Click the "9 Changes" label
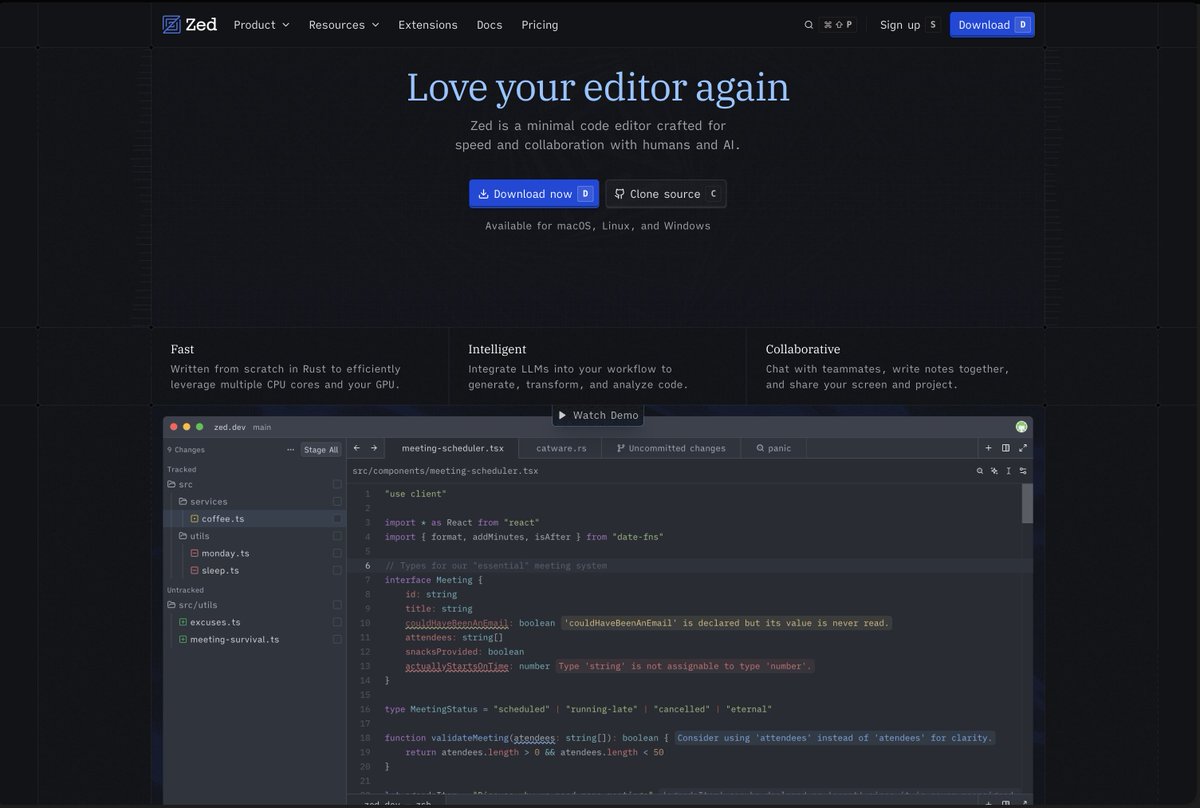Image resolution: width=1200 pixels, height=808 pixels. [x=186, y=450]
